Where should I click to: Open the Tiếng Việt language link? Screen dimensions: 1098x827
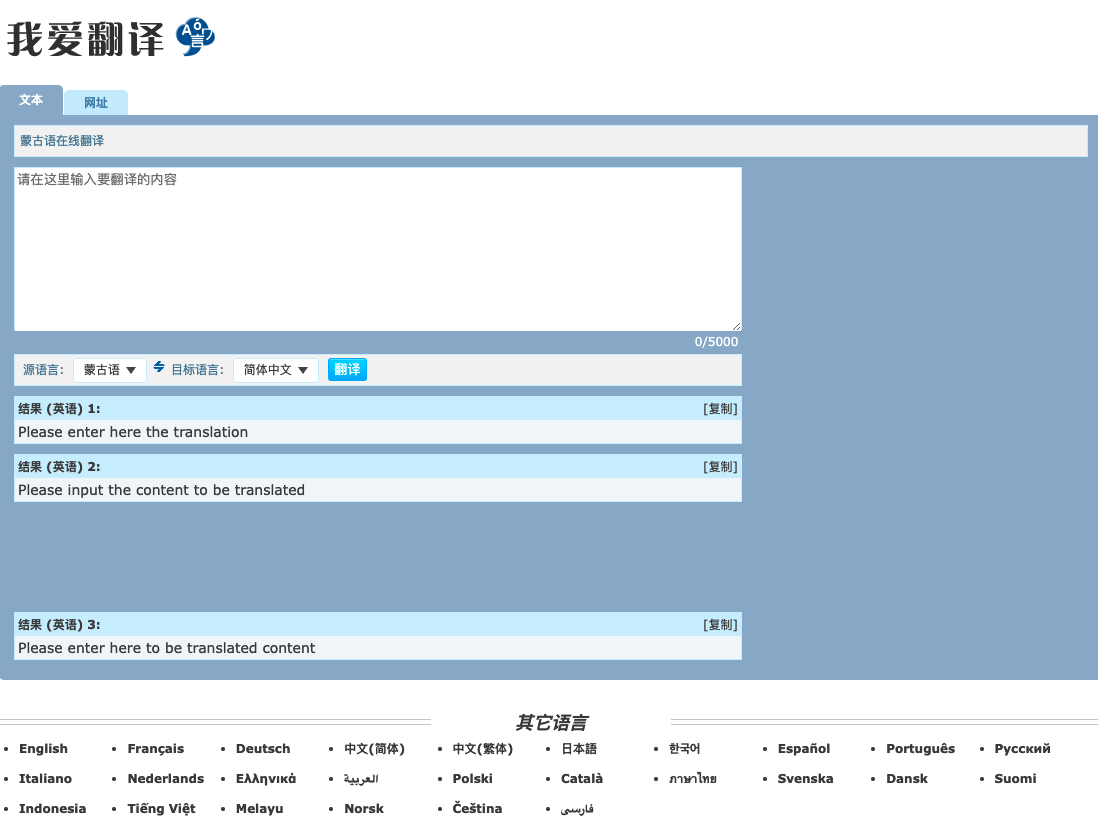tap(161, 809)
